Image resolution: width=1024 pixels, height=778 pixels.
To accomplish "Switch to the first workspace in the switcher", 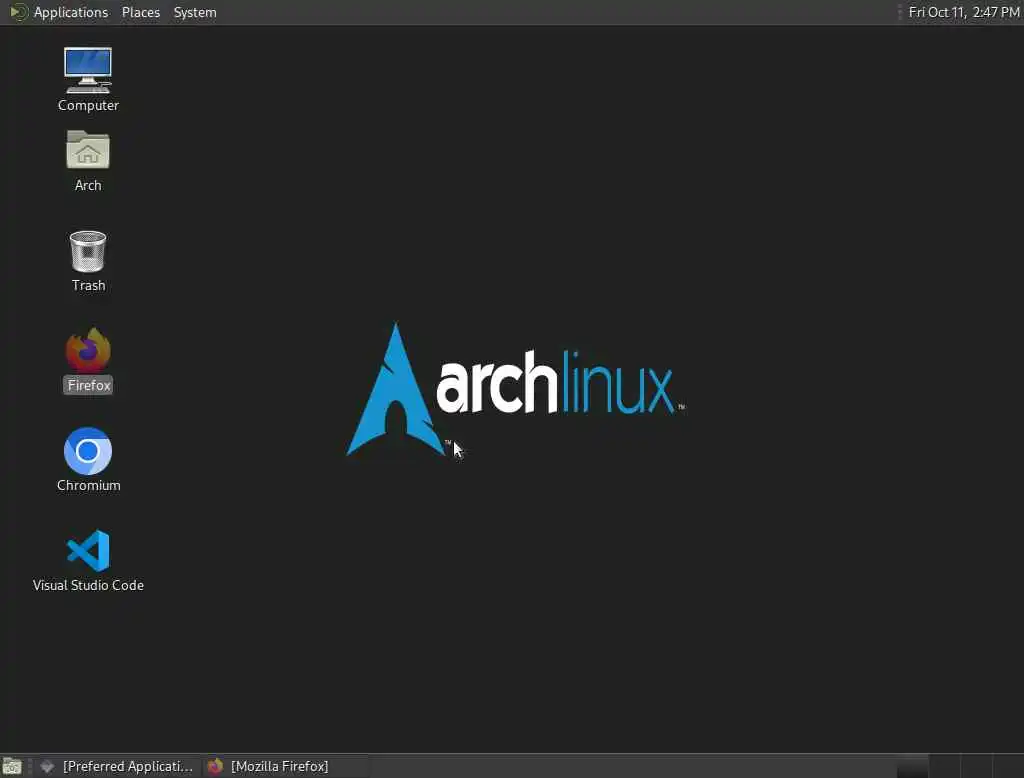I will coord(912,766).
